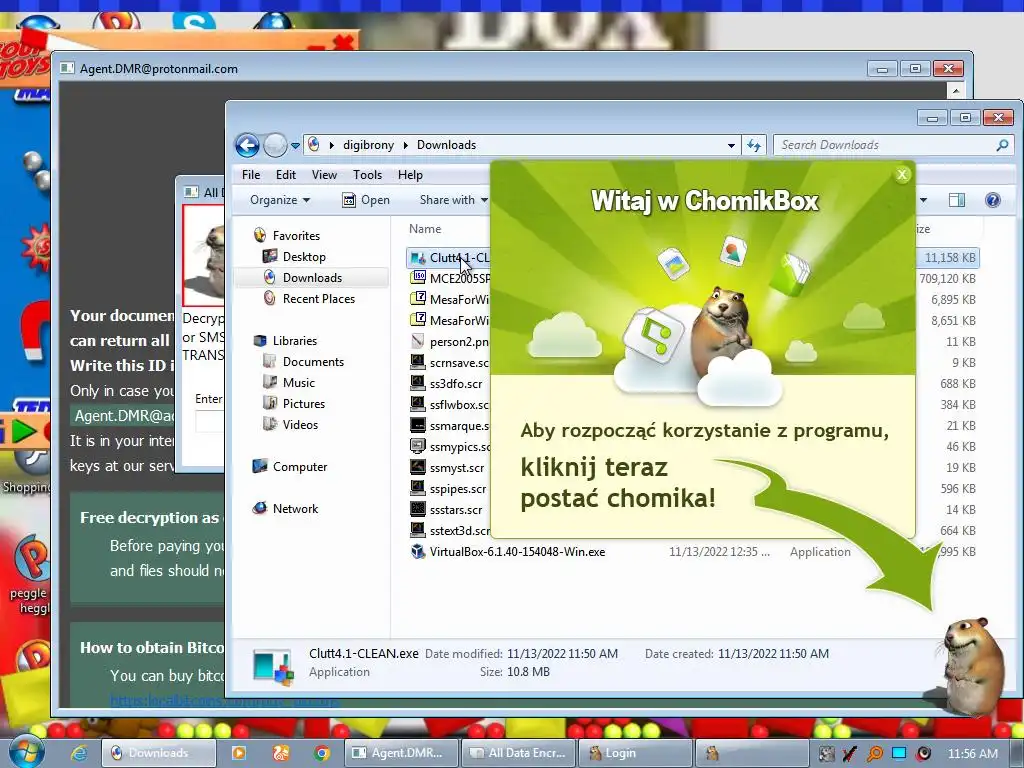Expand the Organize dropdown
Screen dimensions: 1024x768
click(280, 200)
